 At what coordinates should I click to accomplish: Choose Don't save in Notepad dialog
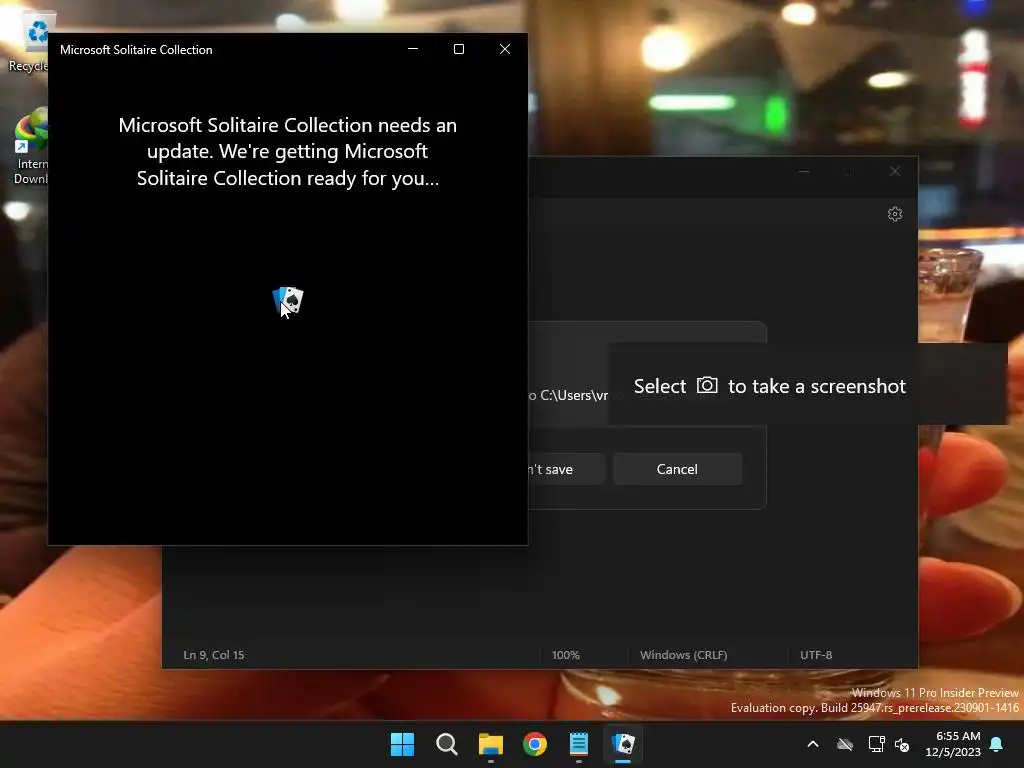coord(566,469)
